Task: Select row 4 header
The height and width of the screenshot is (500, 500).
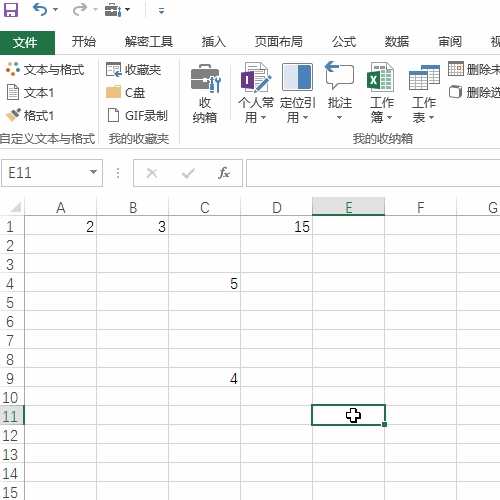Action: pyautogui.click(x=11, y=283)
